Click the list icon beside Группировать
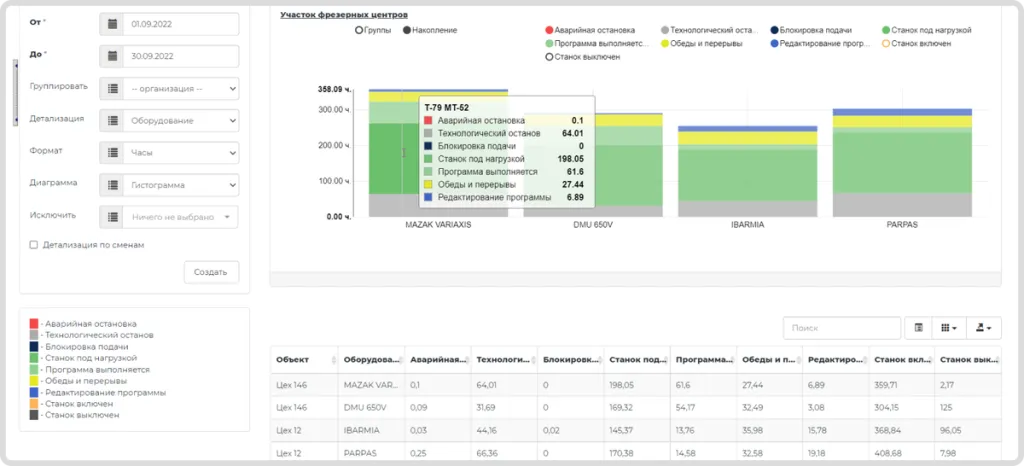The image size is (1024, 466). [112, 89]
